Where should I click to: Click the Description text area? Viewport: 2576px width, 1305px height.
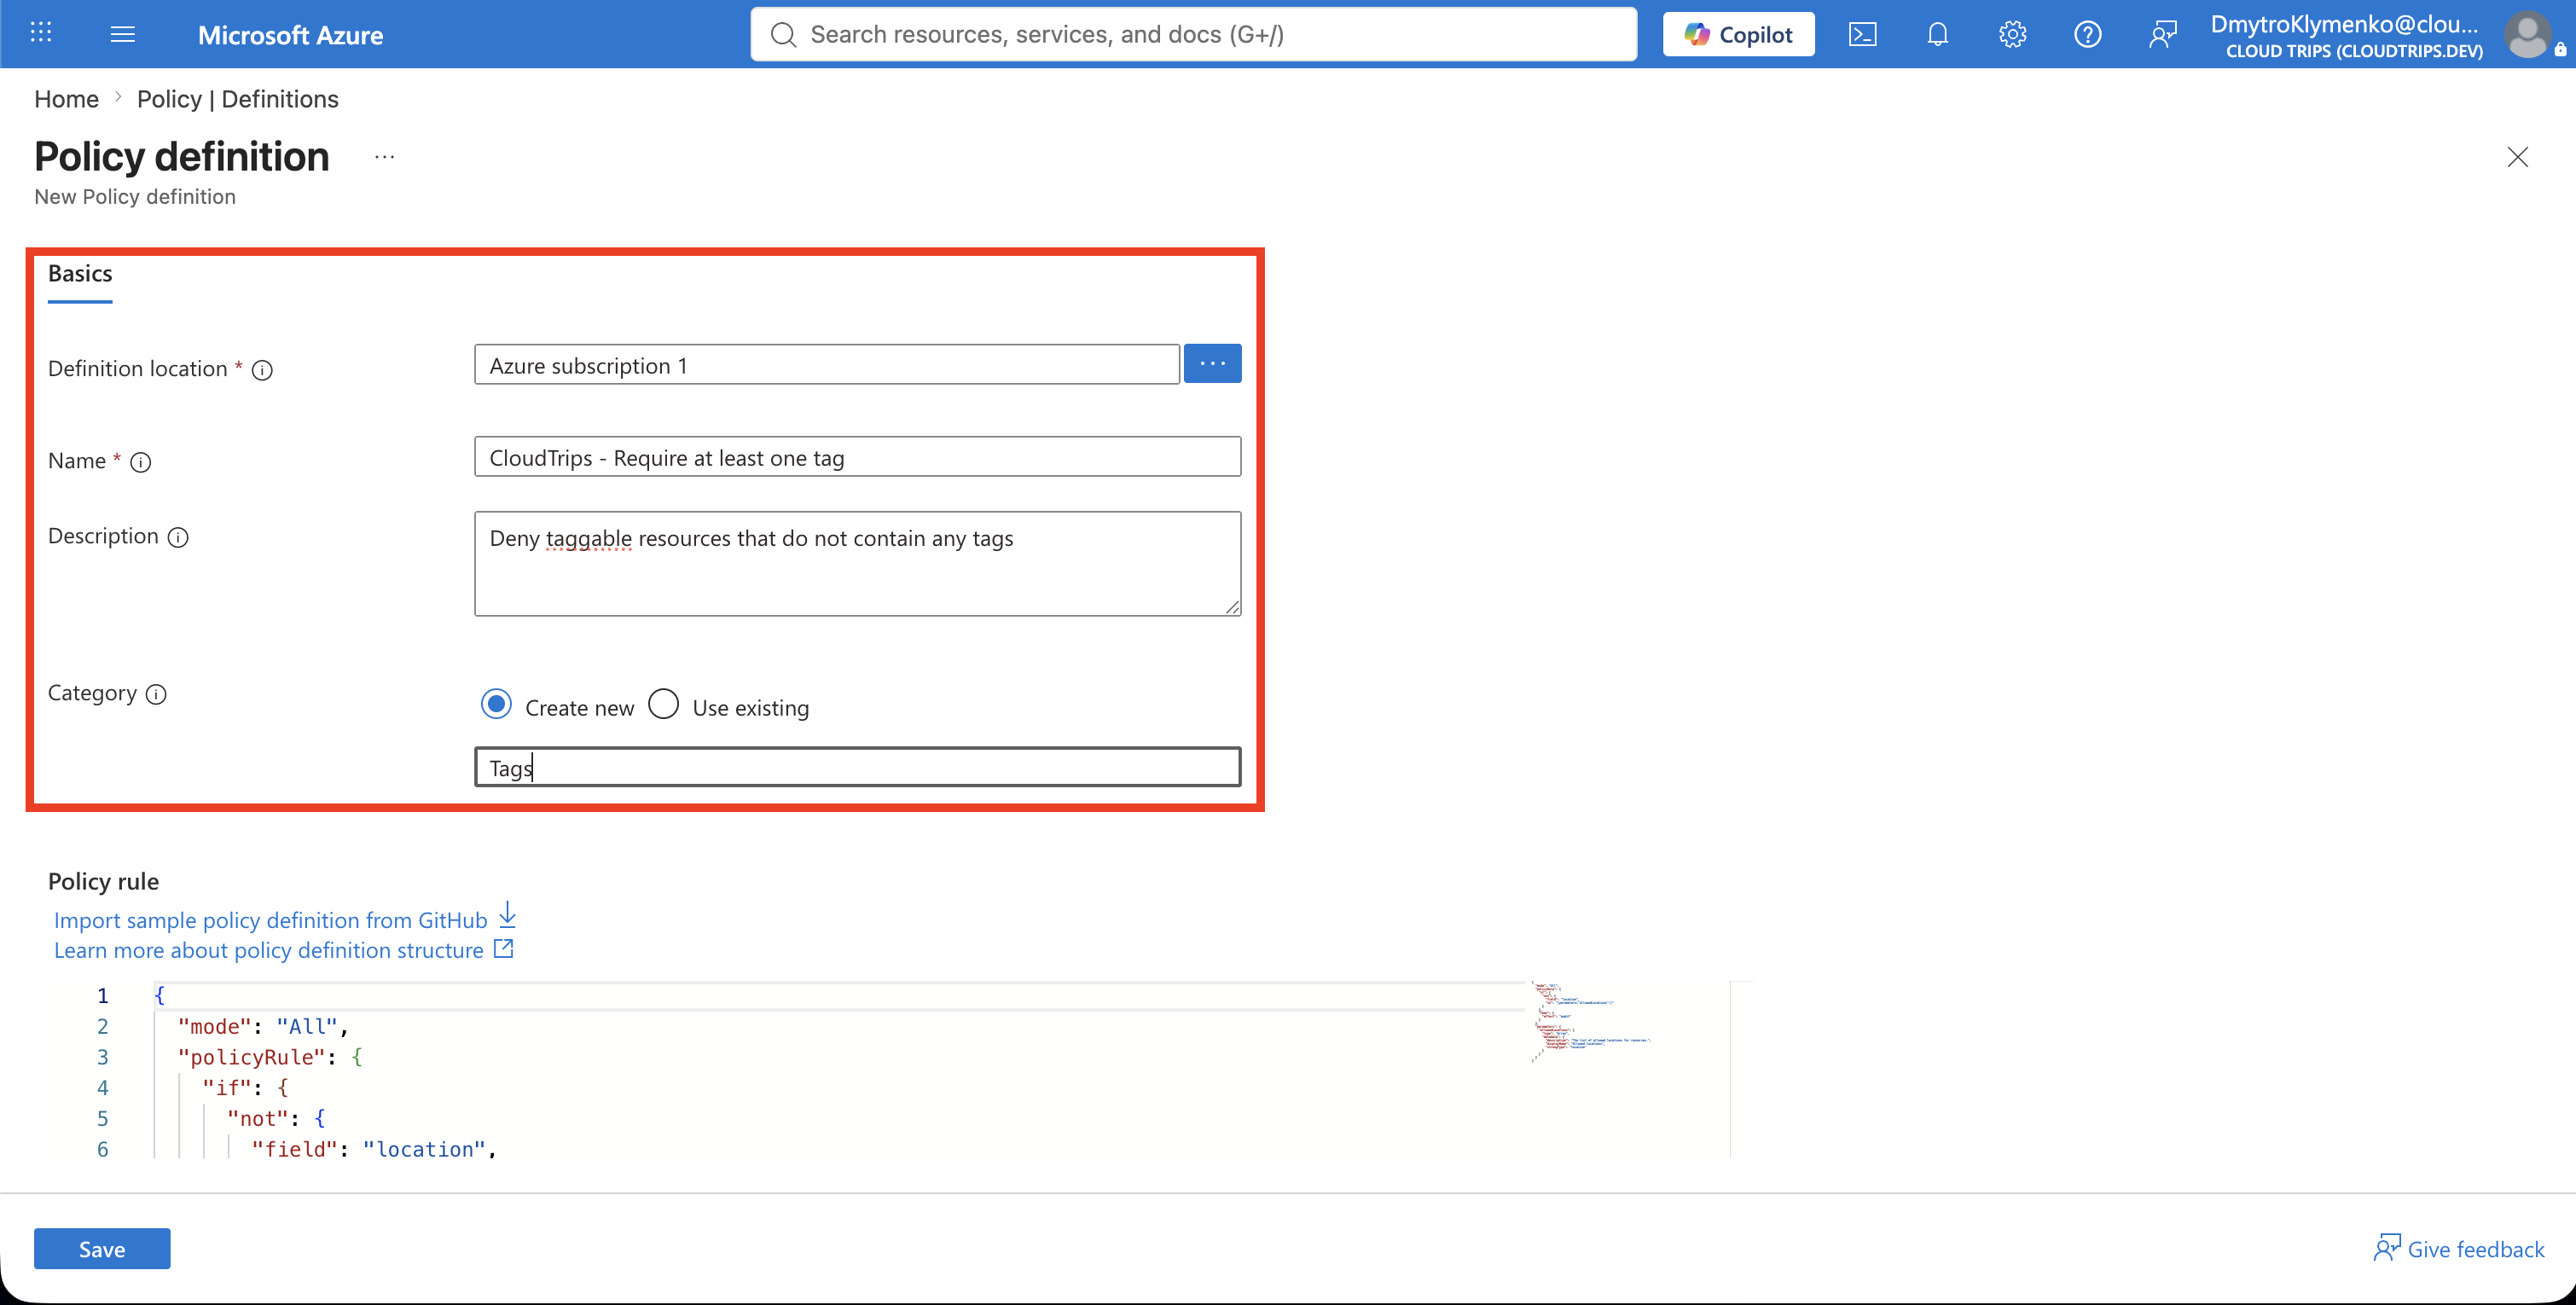[857, 564]
